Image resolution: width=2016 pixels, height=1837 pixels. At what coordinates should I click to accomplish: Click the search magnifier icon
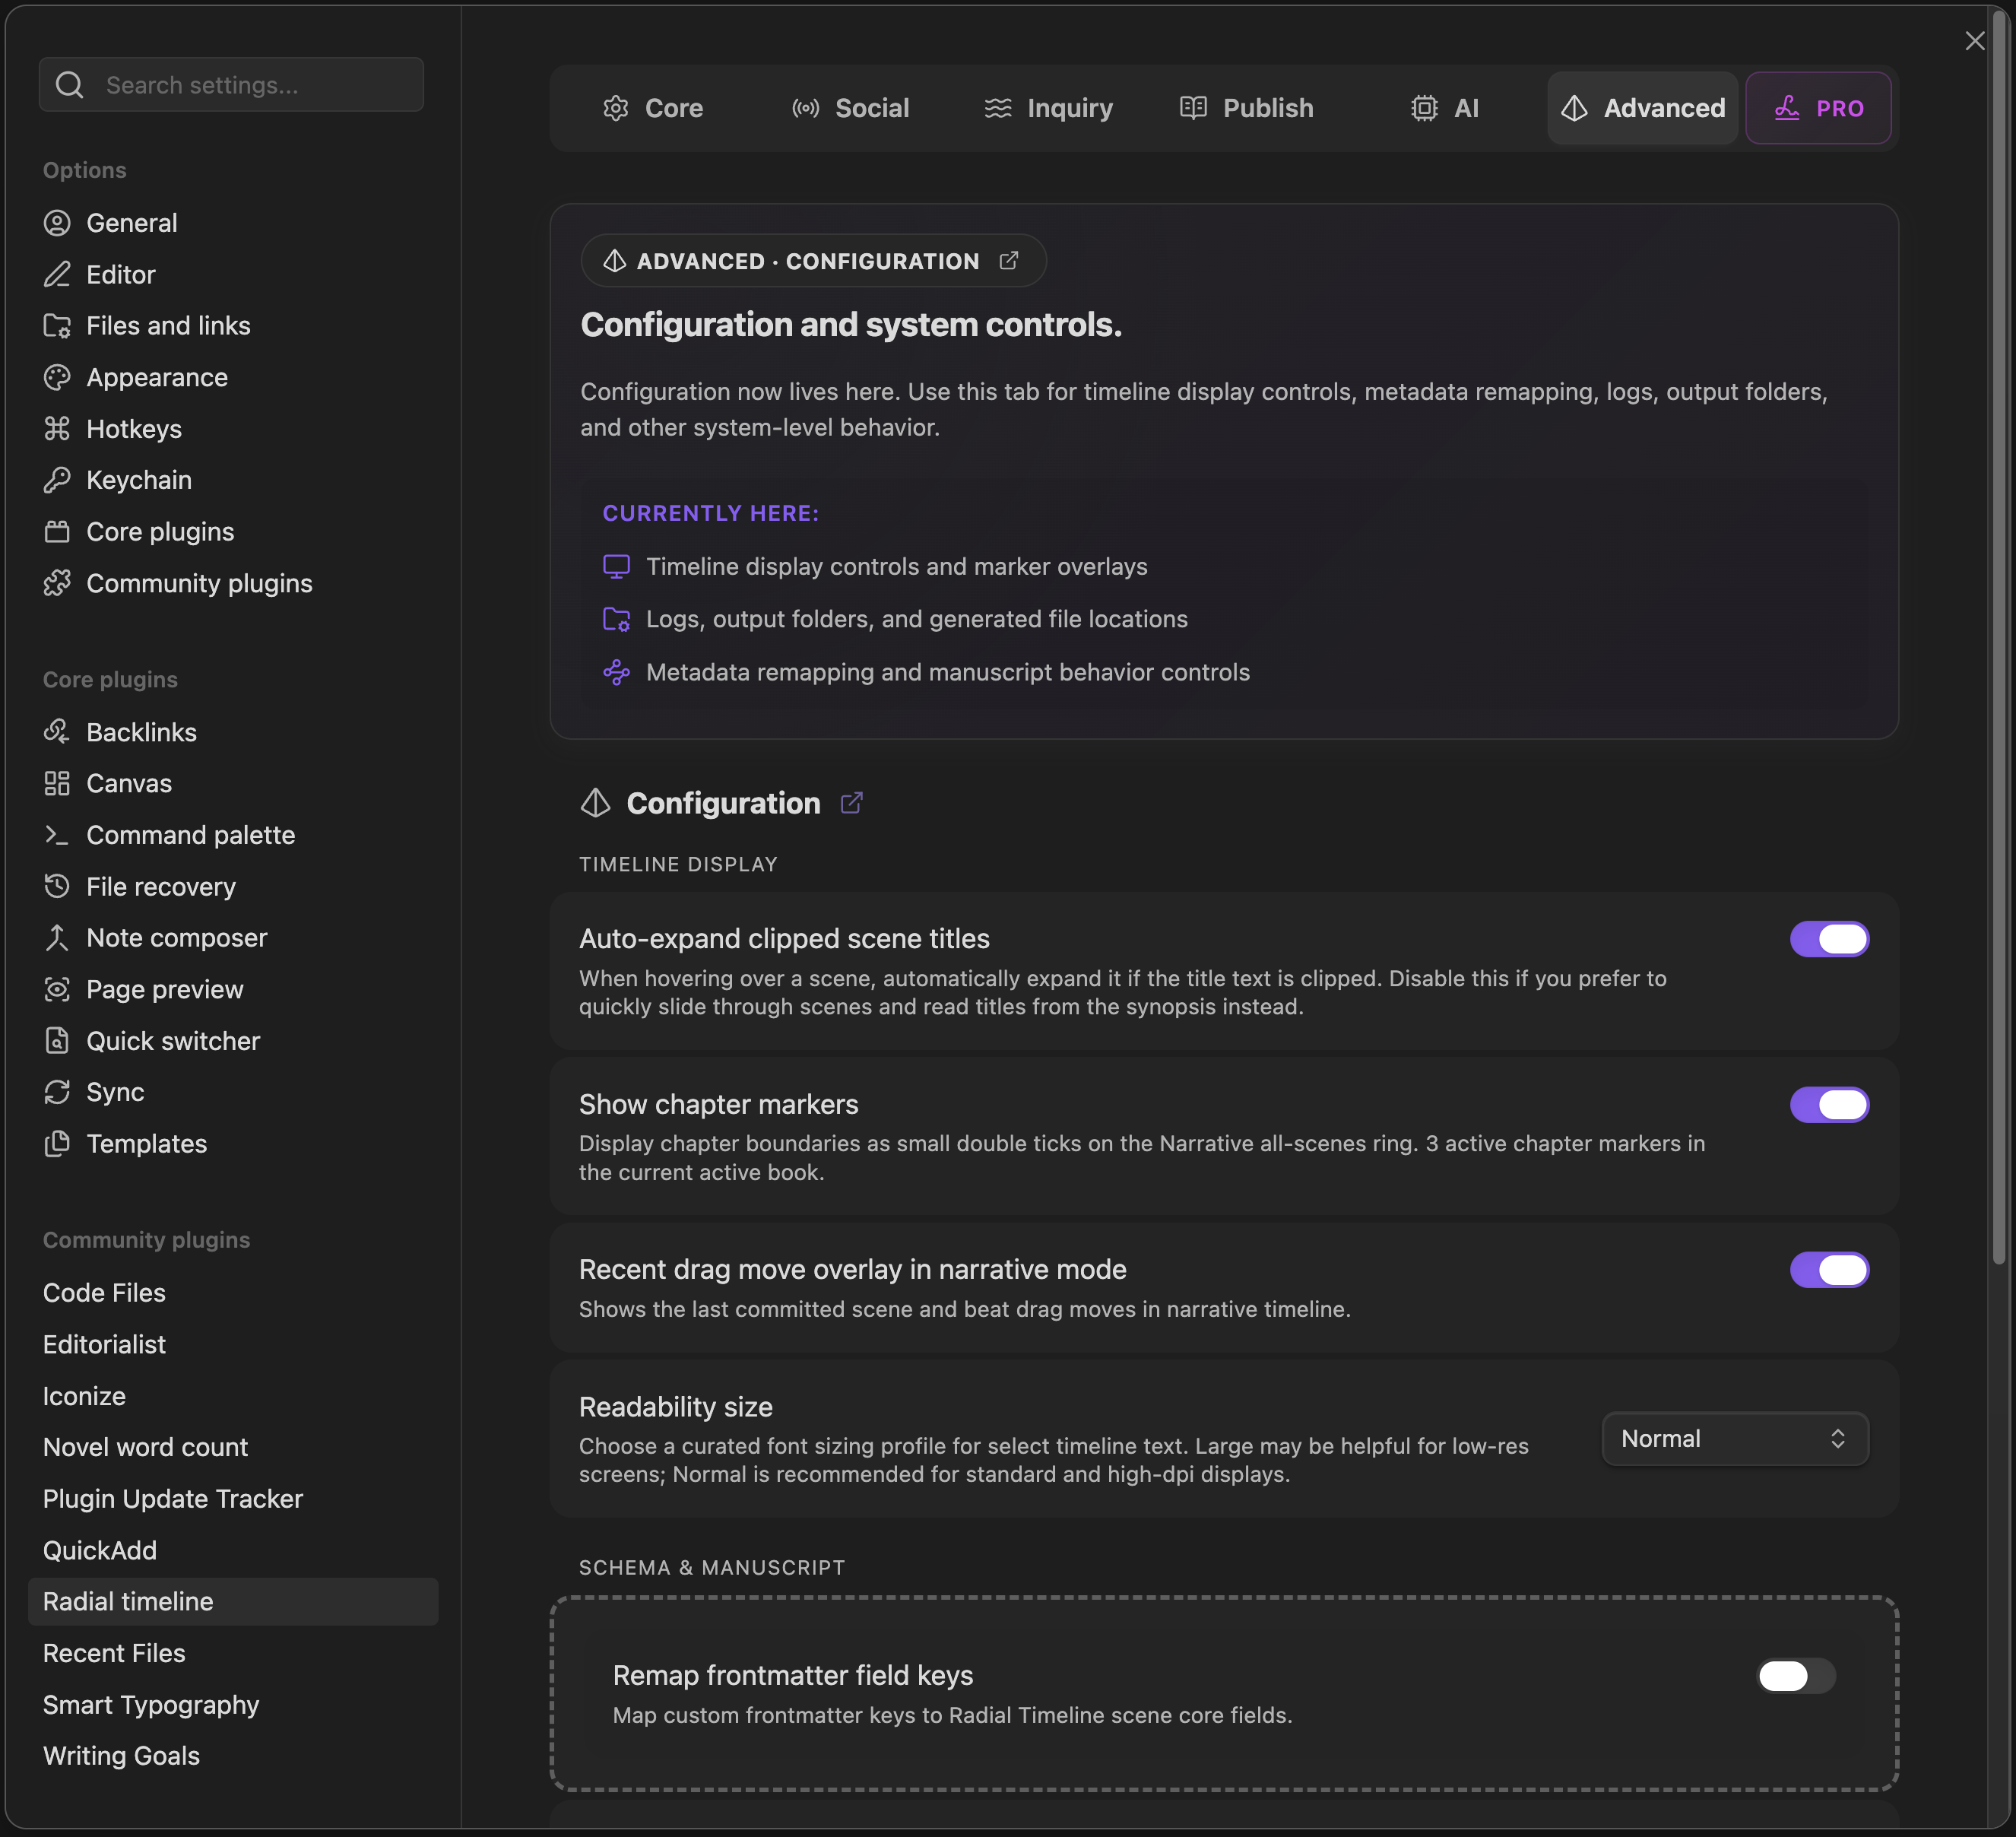click(x=69, y=85)
